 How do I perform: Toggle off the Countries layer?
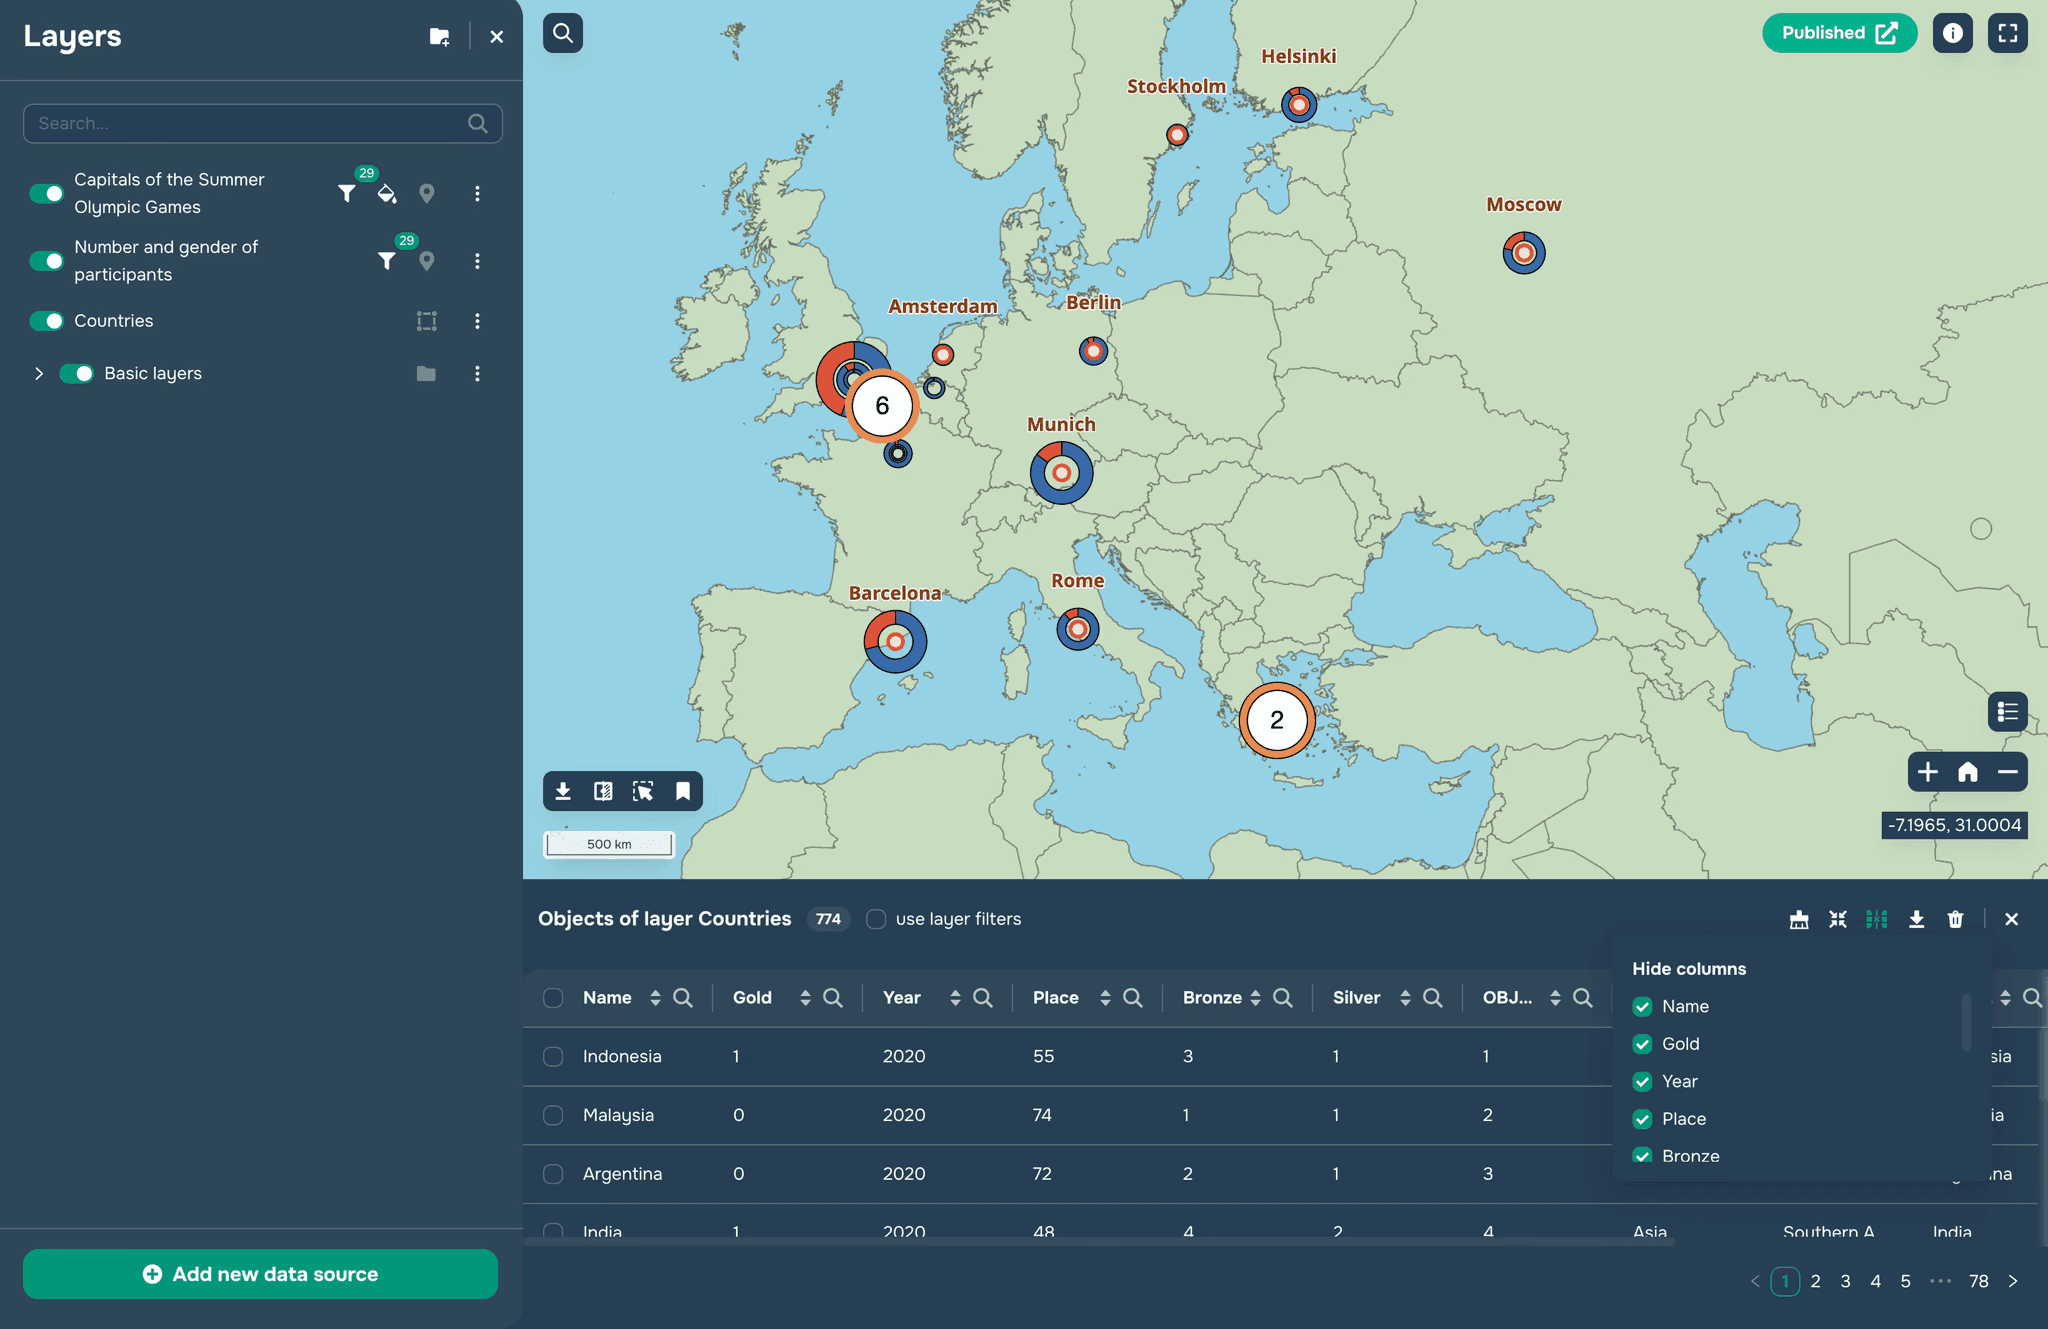point(47,321)
